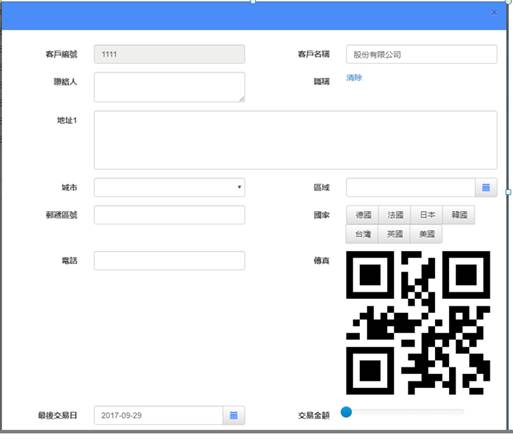Click into the 聯絡人 text area
Viewport: 513px width, 439px height.
[x=169, y=87]
